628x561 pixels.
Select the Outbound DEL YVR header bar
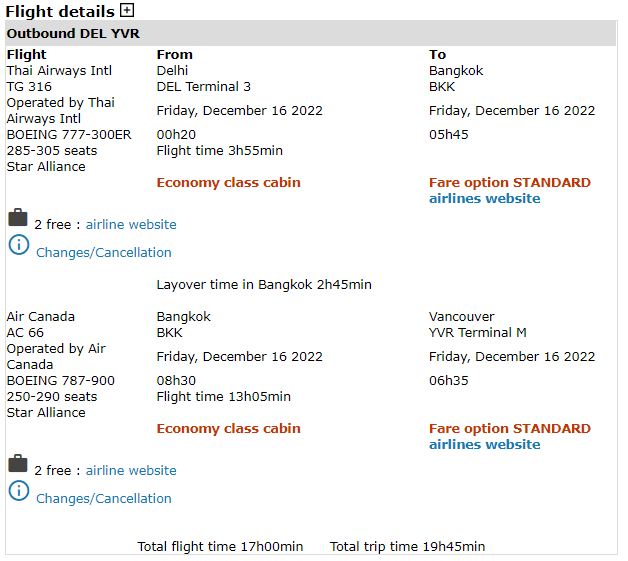(x=310, y=34)
